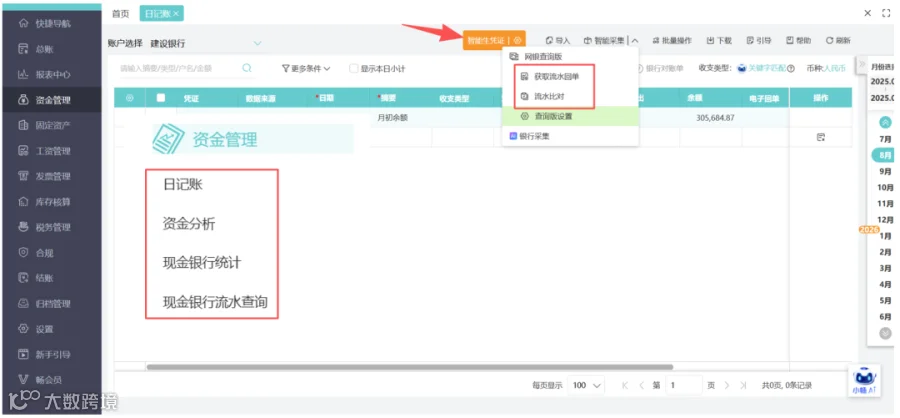The width and height of the screenshot is (900, 418).
Task: Open 快捷导航 in the sidebar
Action: coord(44,24)
